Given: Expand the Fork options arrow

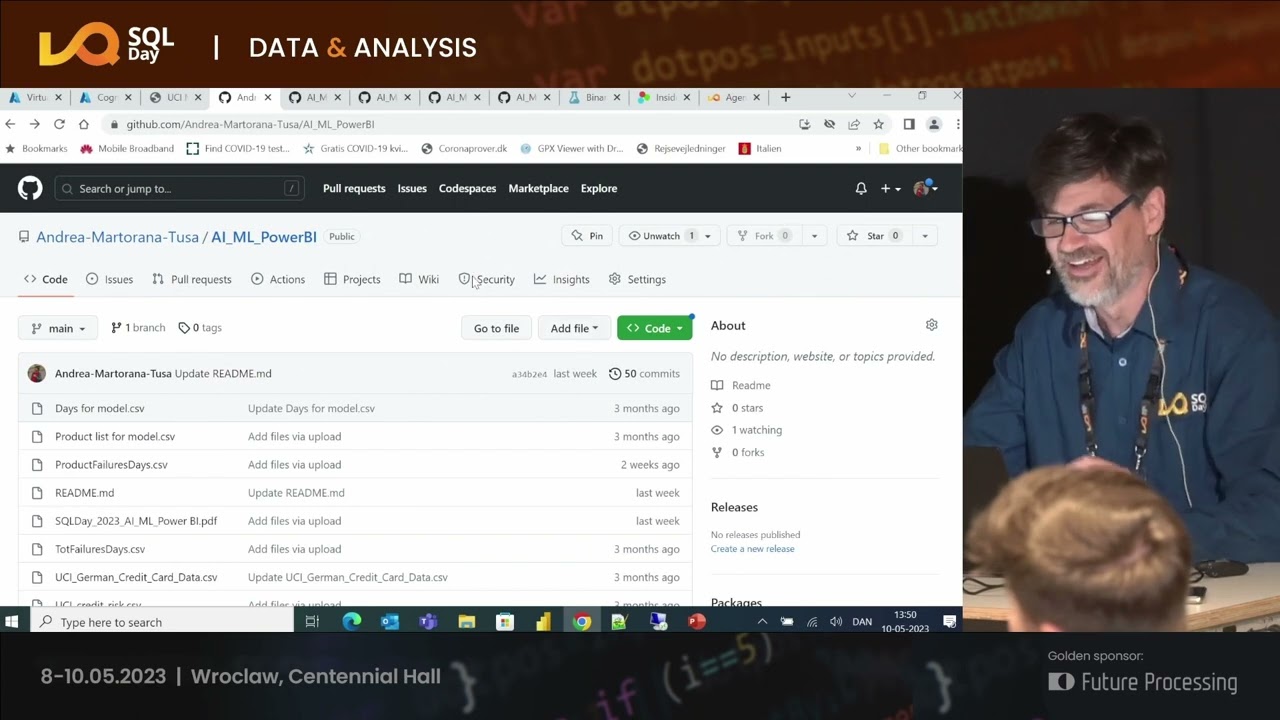Looking at the screenshot, I should 814,236.
